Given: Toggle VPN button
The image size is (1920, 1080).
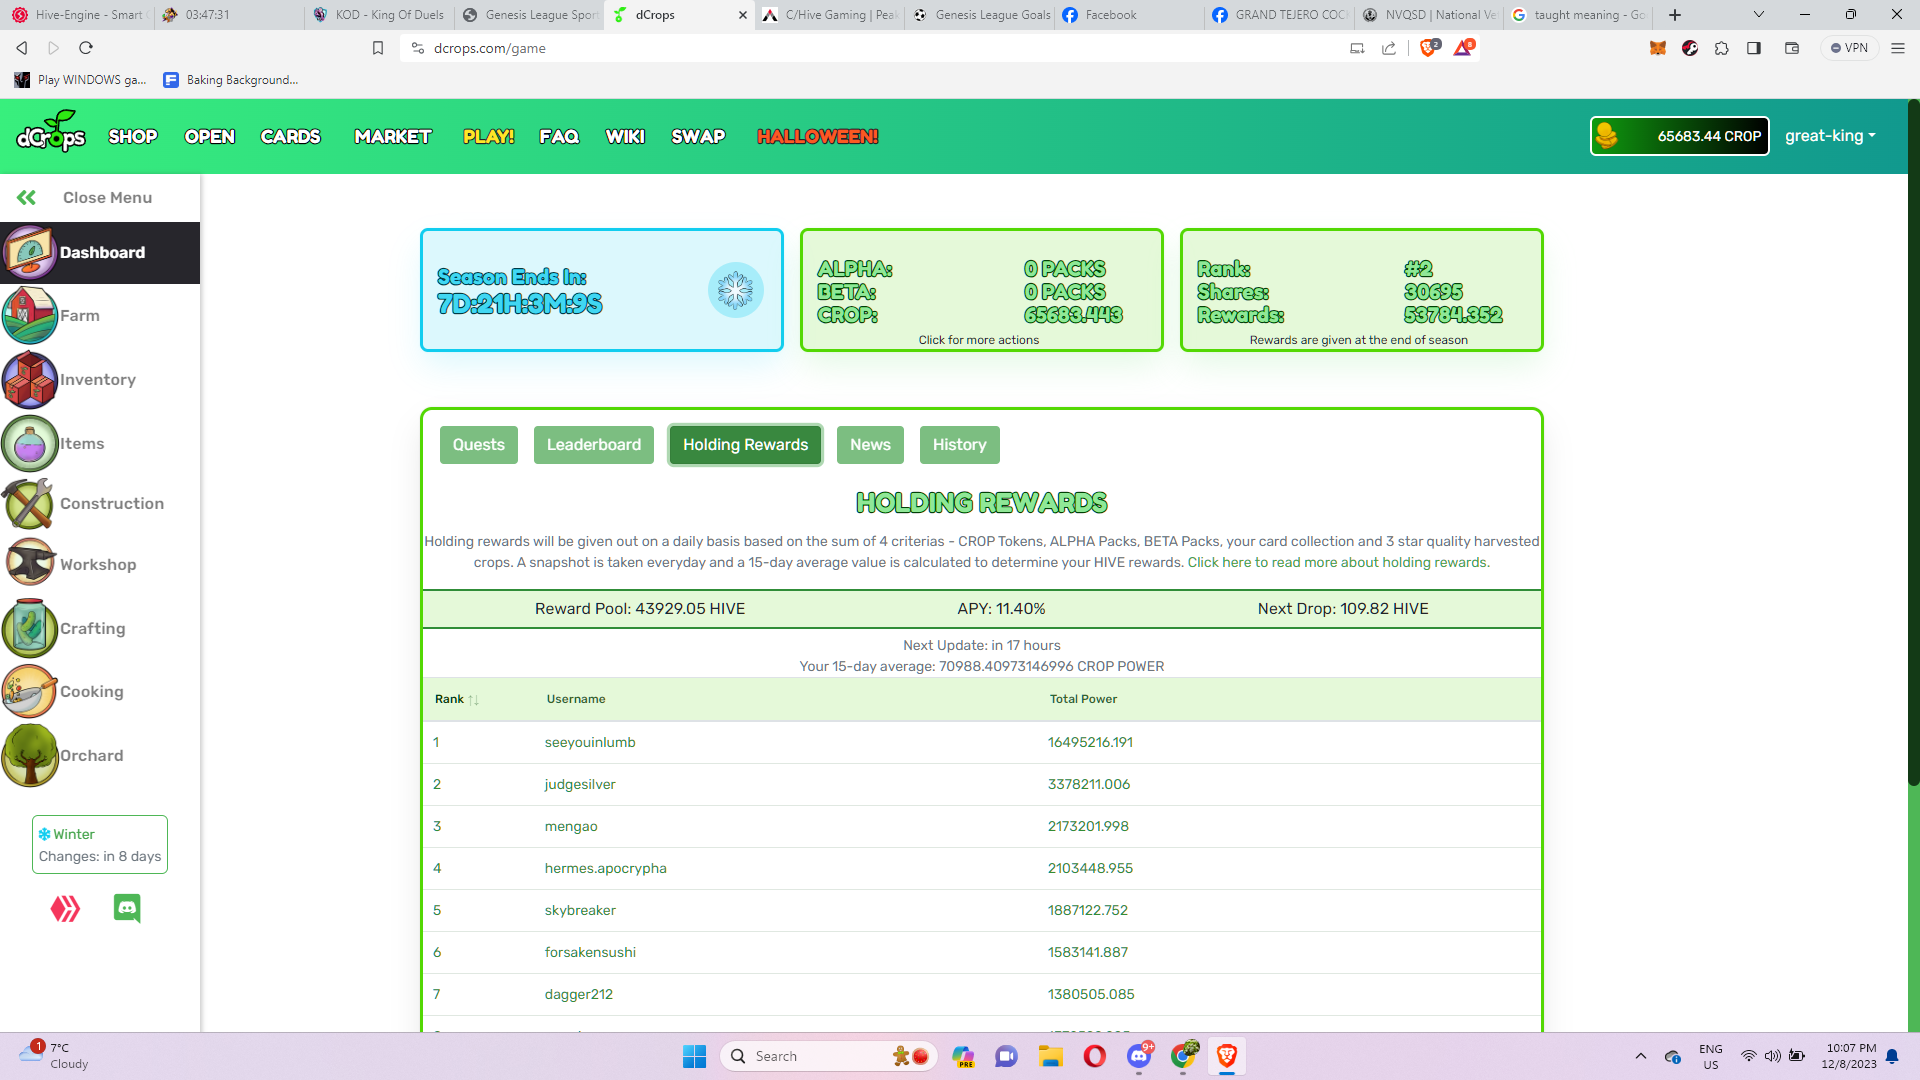Looking at the screenshot, I should click(x=1849, y=48).
